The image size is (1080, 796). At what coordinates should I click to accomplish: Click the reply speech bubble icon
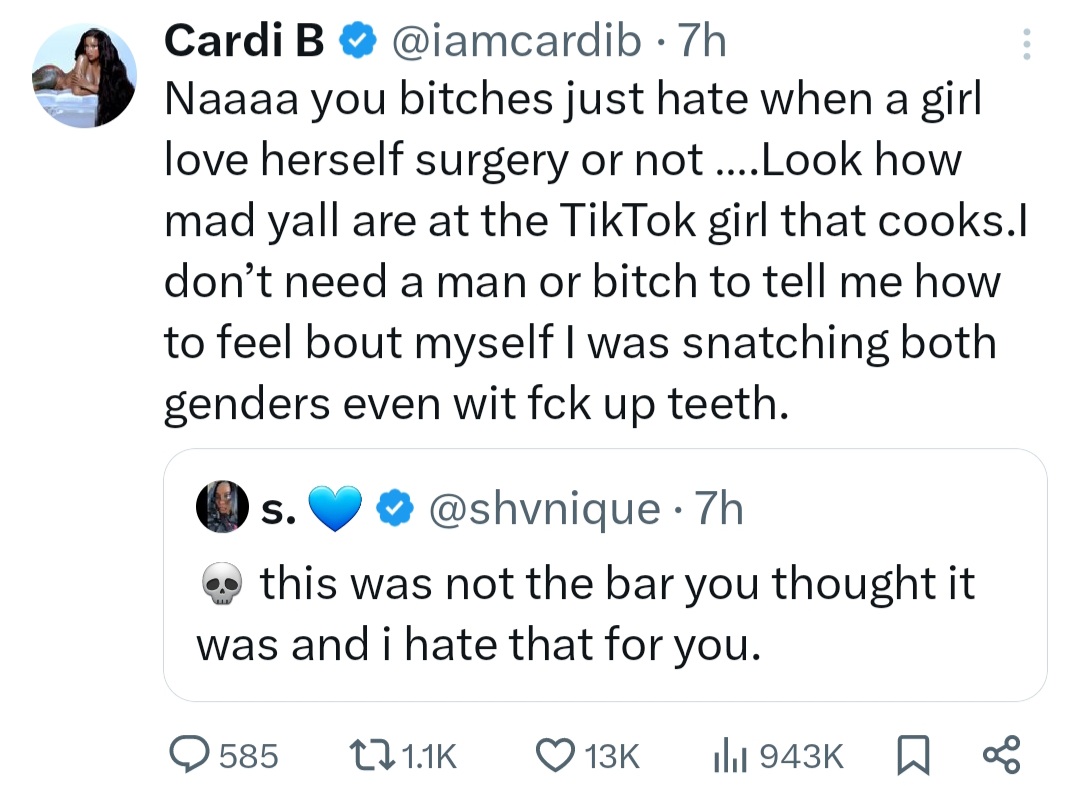tap(188, 755)
